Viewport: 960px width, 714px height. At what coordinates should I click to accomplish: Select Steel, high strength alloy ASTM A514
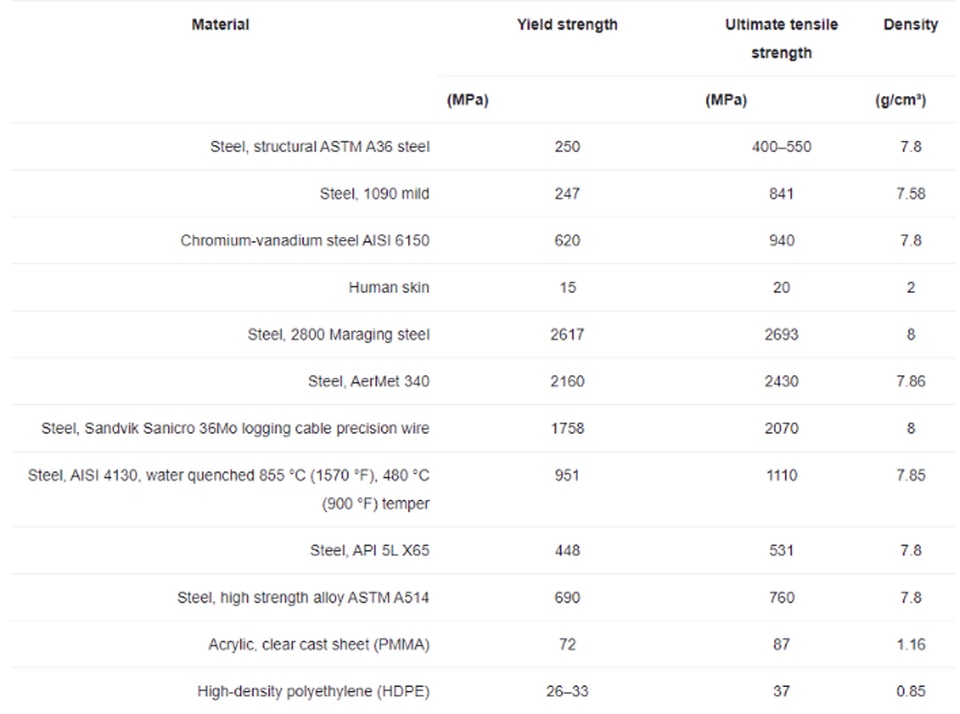click(303, 598)
